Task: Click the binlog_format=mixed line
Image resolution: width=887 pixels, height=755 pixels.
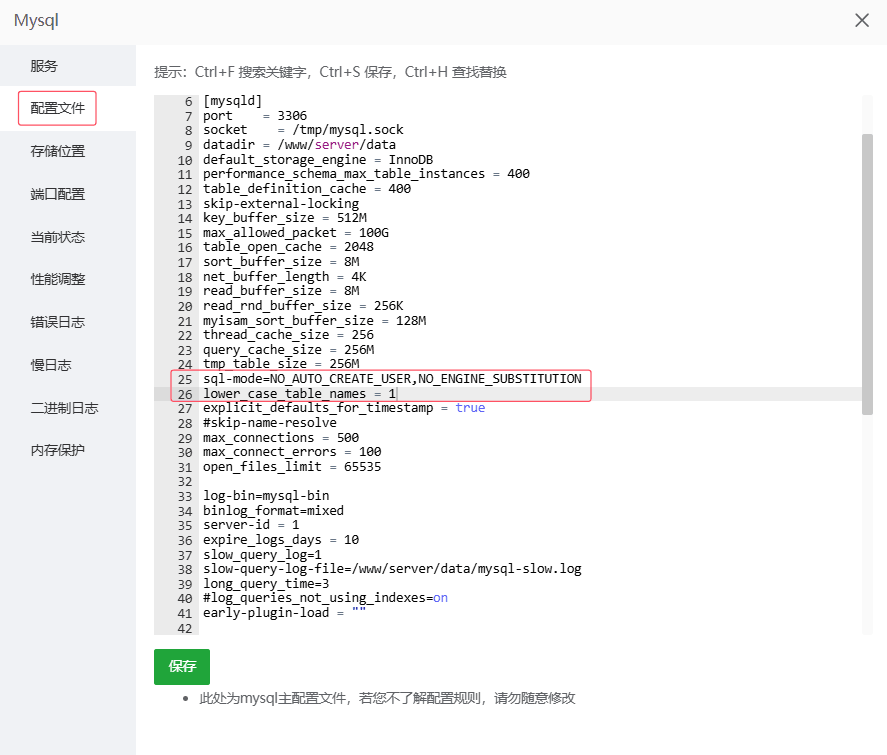Action: [273, 511]
